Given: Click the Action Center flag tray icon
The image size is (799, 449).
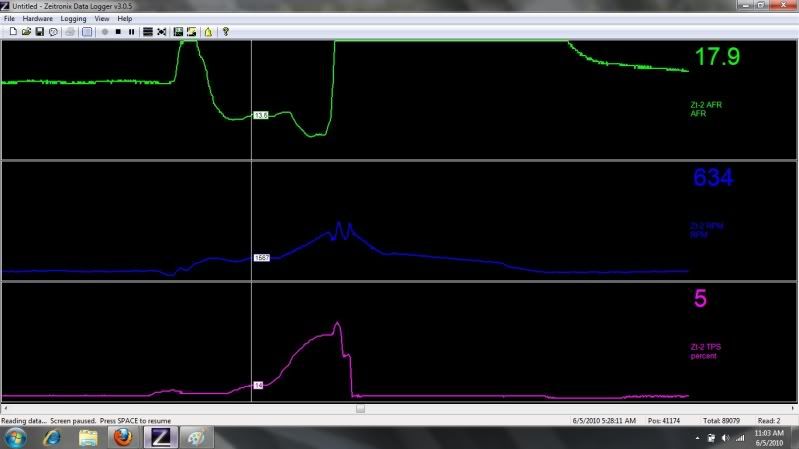Looking at the screenshot, I should [x=711, y=438].
